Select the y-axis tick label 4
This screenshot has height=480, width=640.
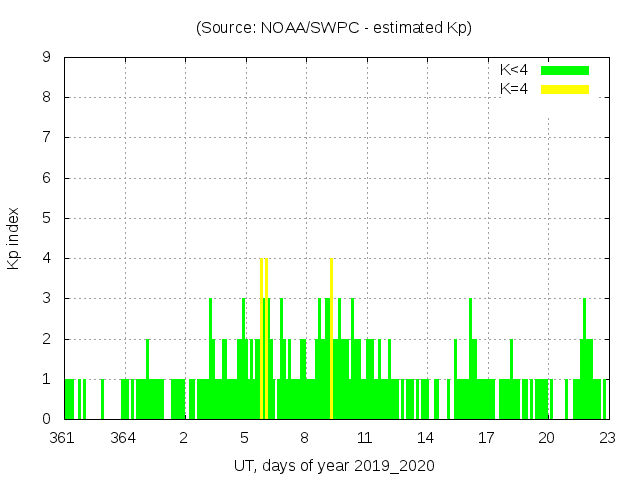click(46, 258)
